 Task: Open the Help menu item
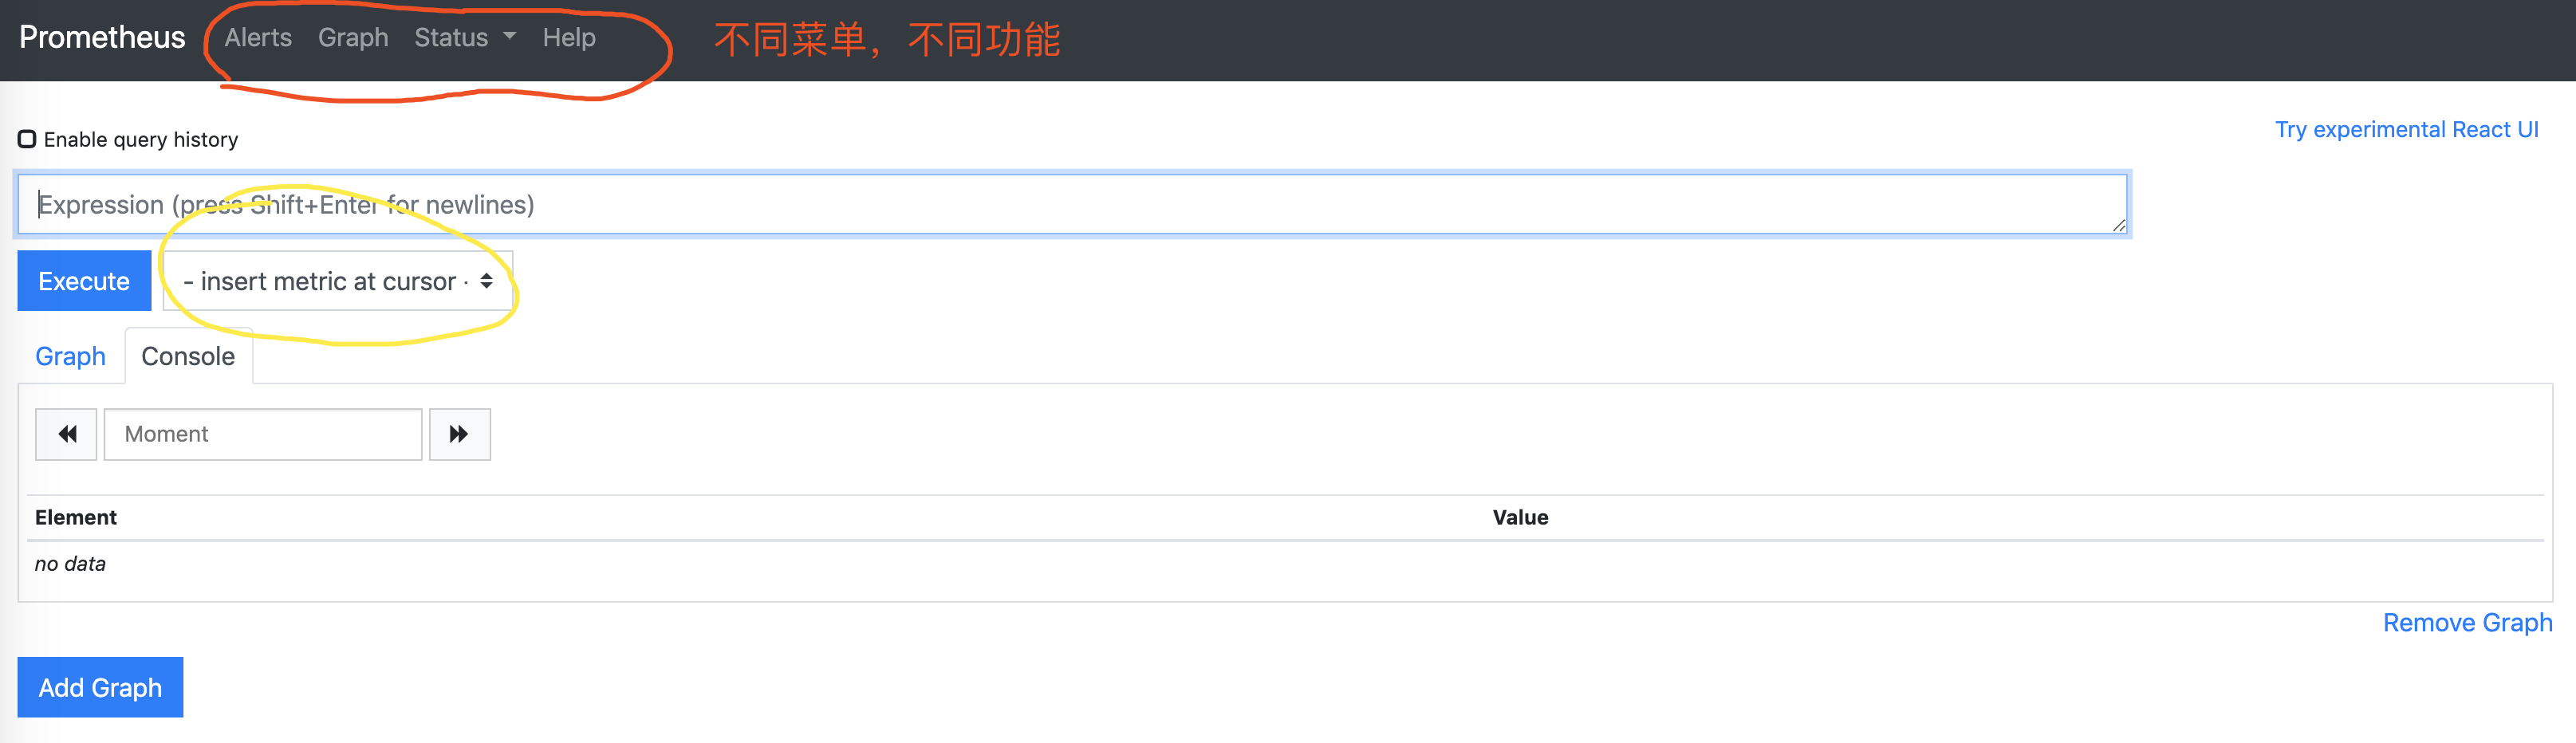pyautogui.click(x=569, y=37)
